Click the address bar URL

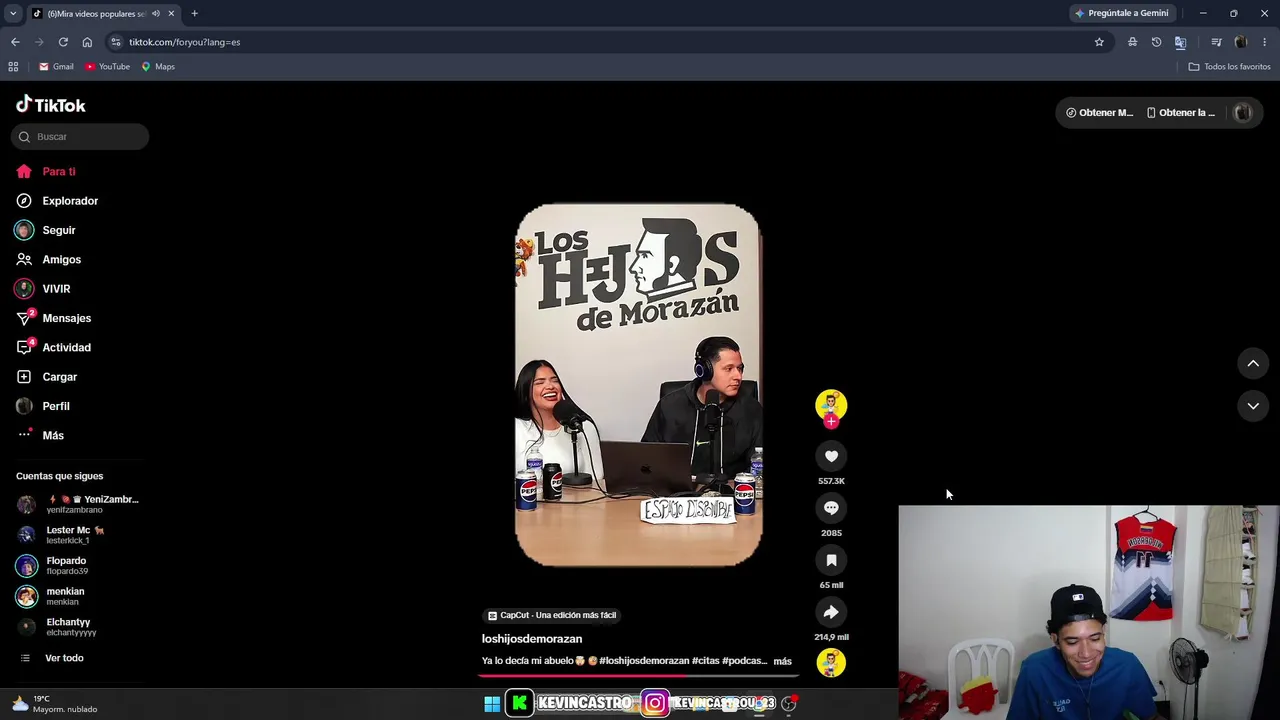[184, 42]
